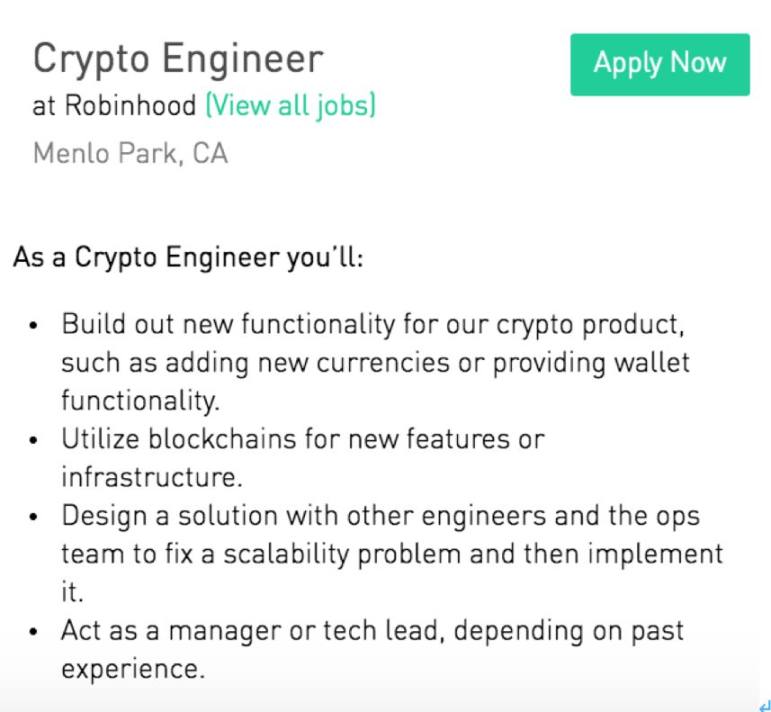Click the bullet point before "Build out new functionality"

pyautogui.click(x=36, y=327)
